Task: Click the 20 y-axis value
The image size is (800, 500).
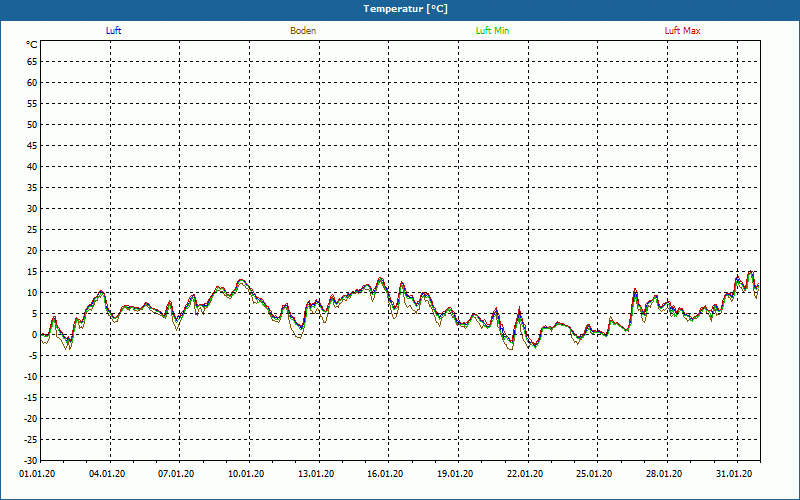Action: 32,251
